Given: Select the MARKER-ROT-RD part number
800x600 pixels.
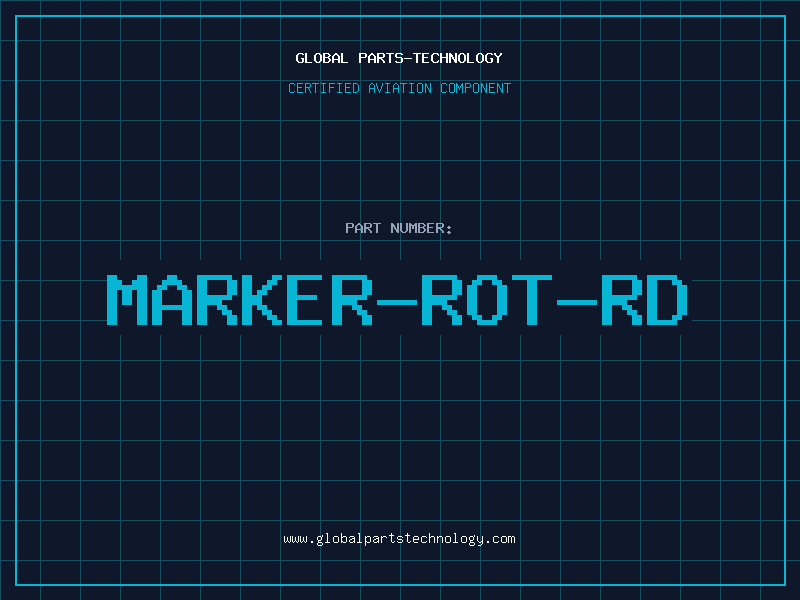Looking at the screenshot, I should 398,300.
